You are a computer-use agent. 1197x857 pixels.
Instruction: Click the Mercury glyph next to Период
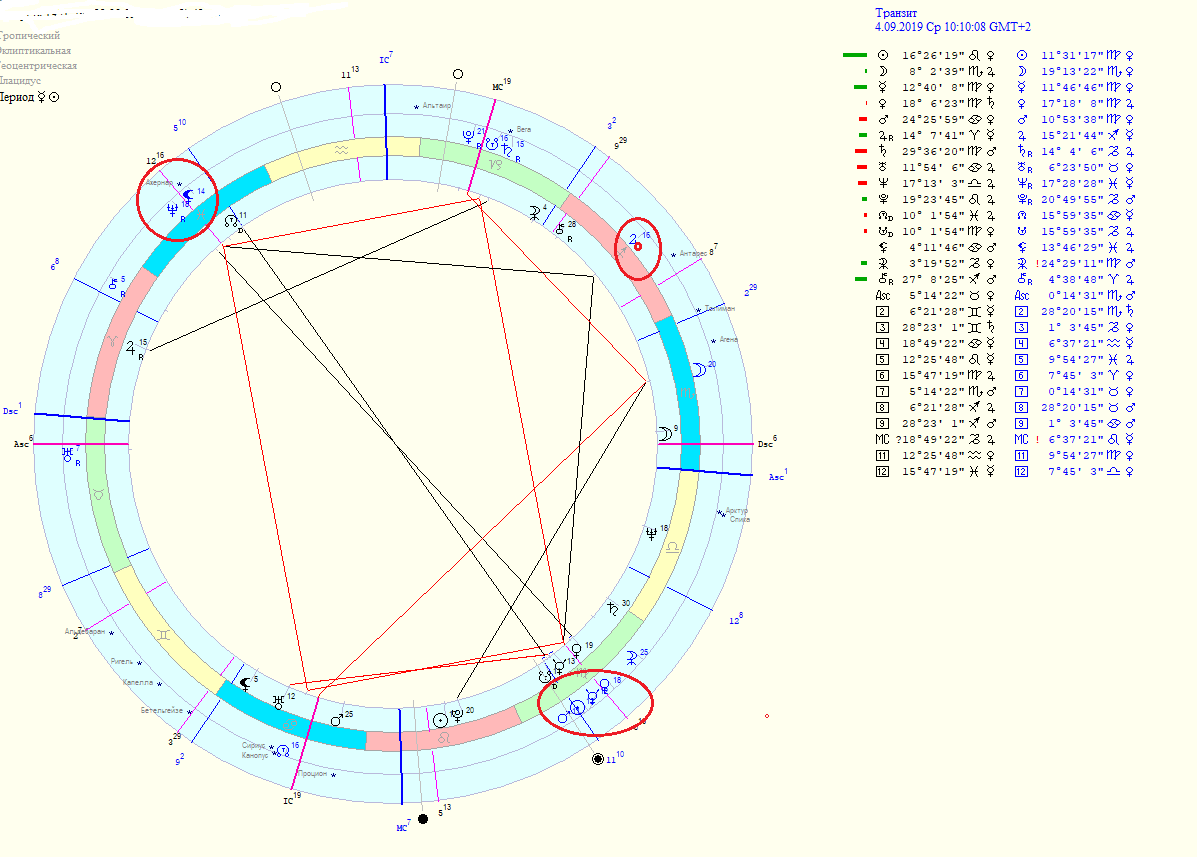42,97
